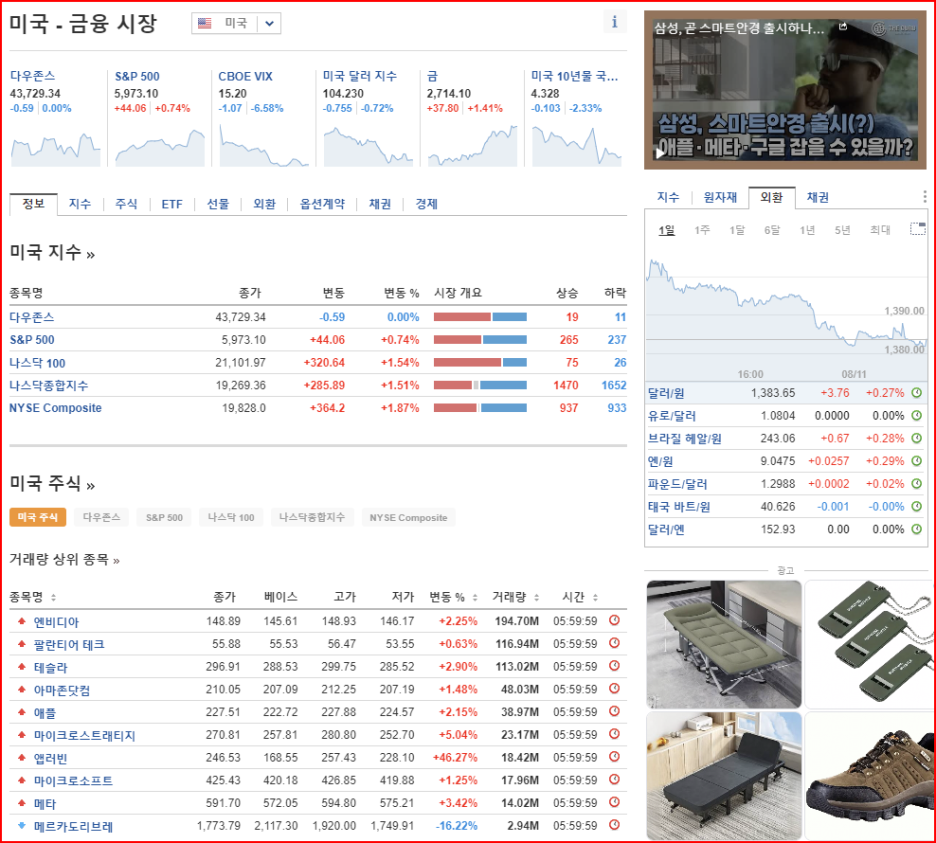
Task: Open the CBOE VIX mini chart card
Action: click(263, 118)
